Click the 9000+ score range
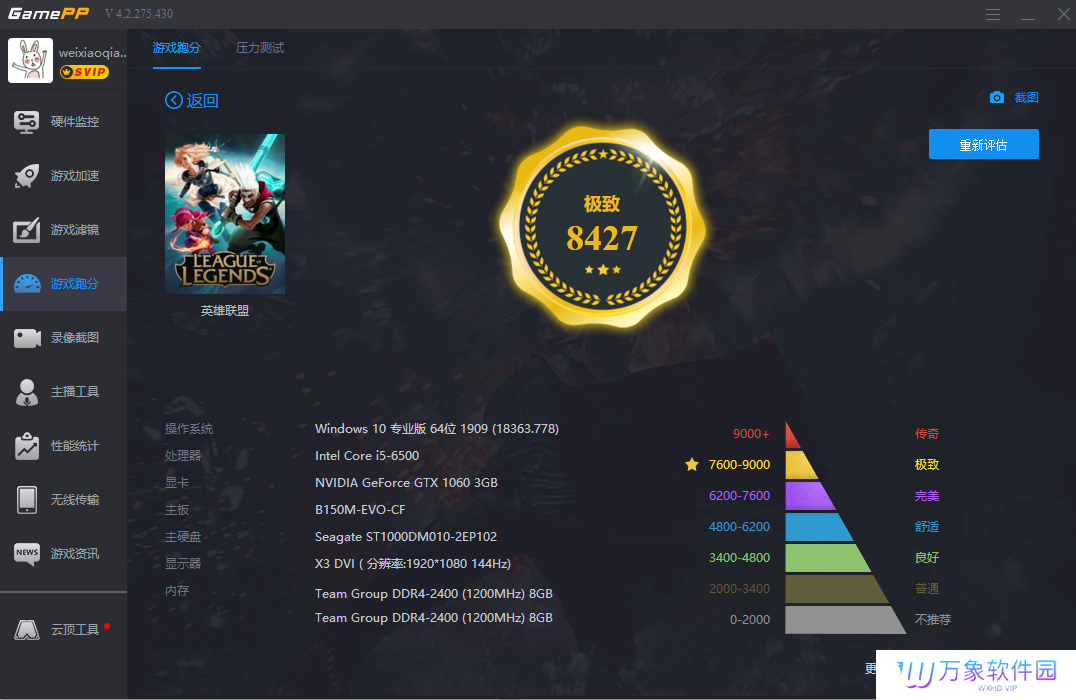This screenshot has height=700, width=1076. click(751, 434)
